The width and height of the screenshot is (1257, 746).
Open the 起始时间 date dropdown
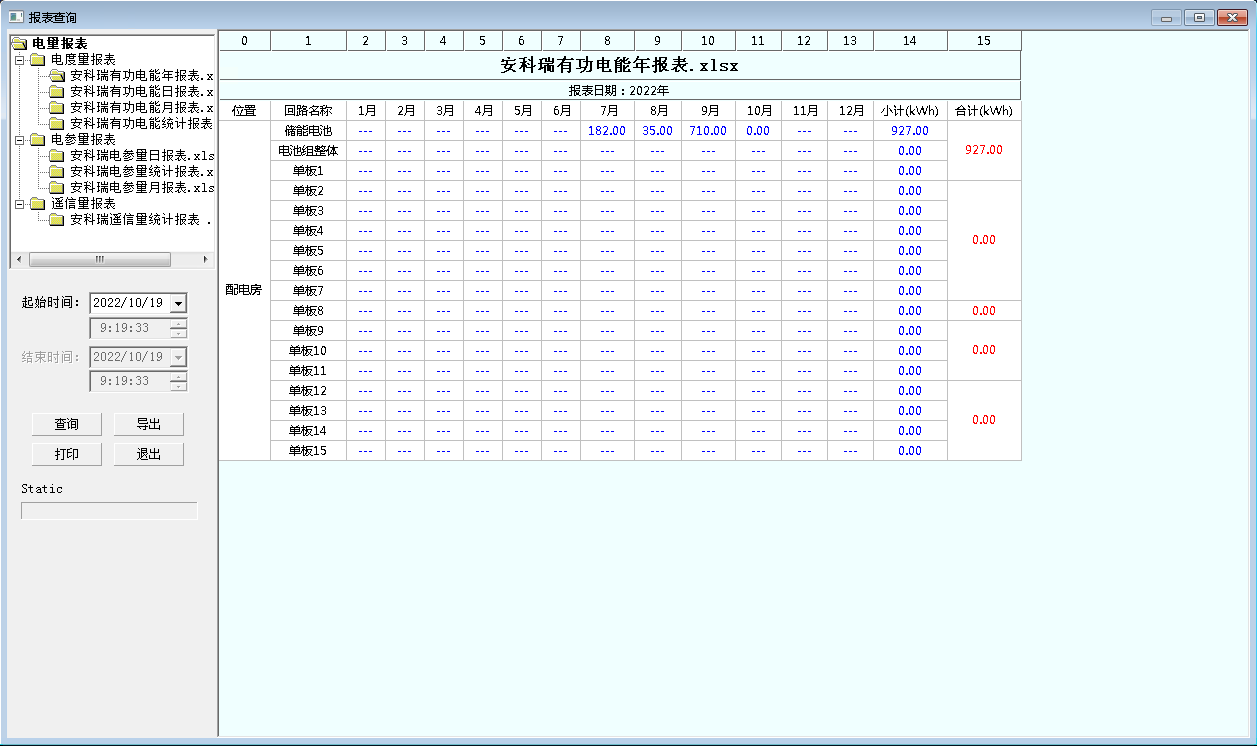pos(180,302)
